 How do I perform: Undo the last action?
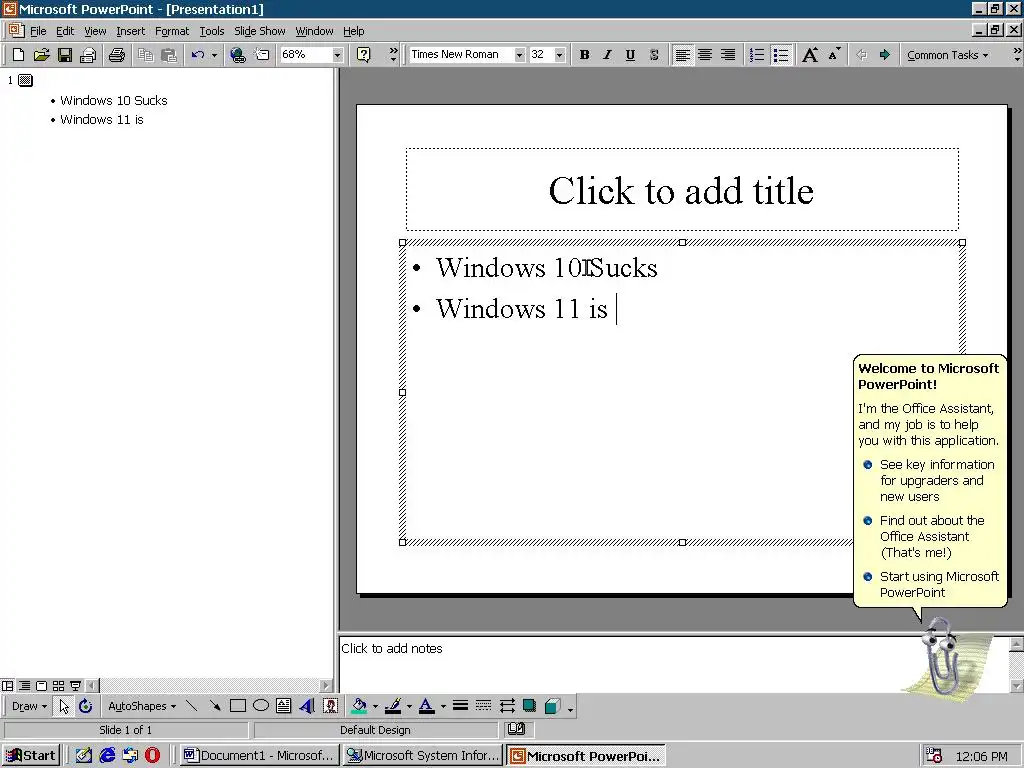(198, 55)
